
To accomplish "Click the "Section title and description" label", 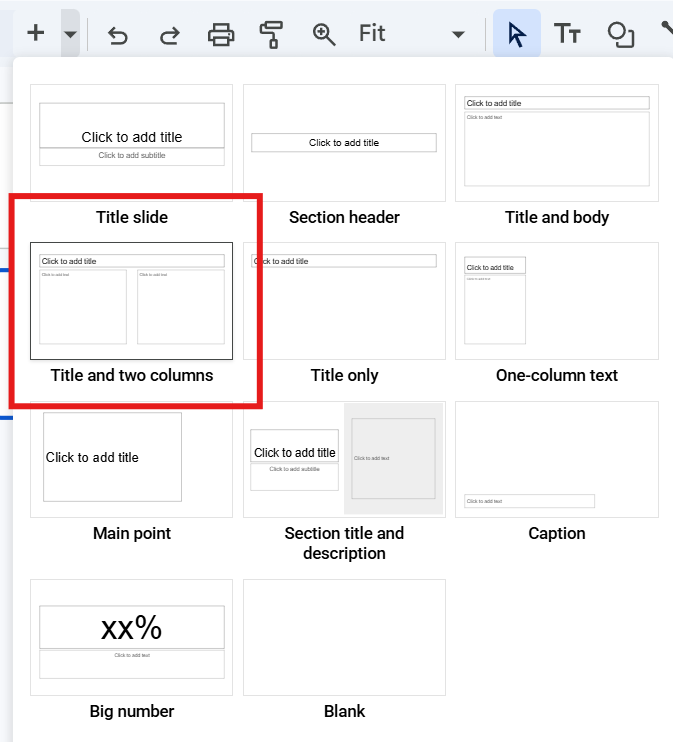I will click(345, 543).
